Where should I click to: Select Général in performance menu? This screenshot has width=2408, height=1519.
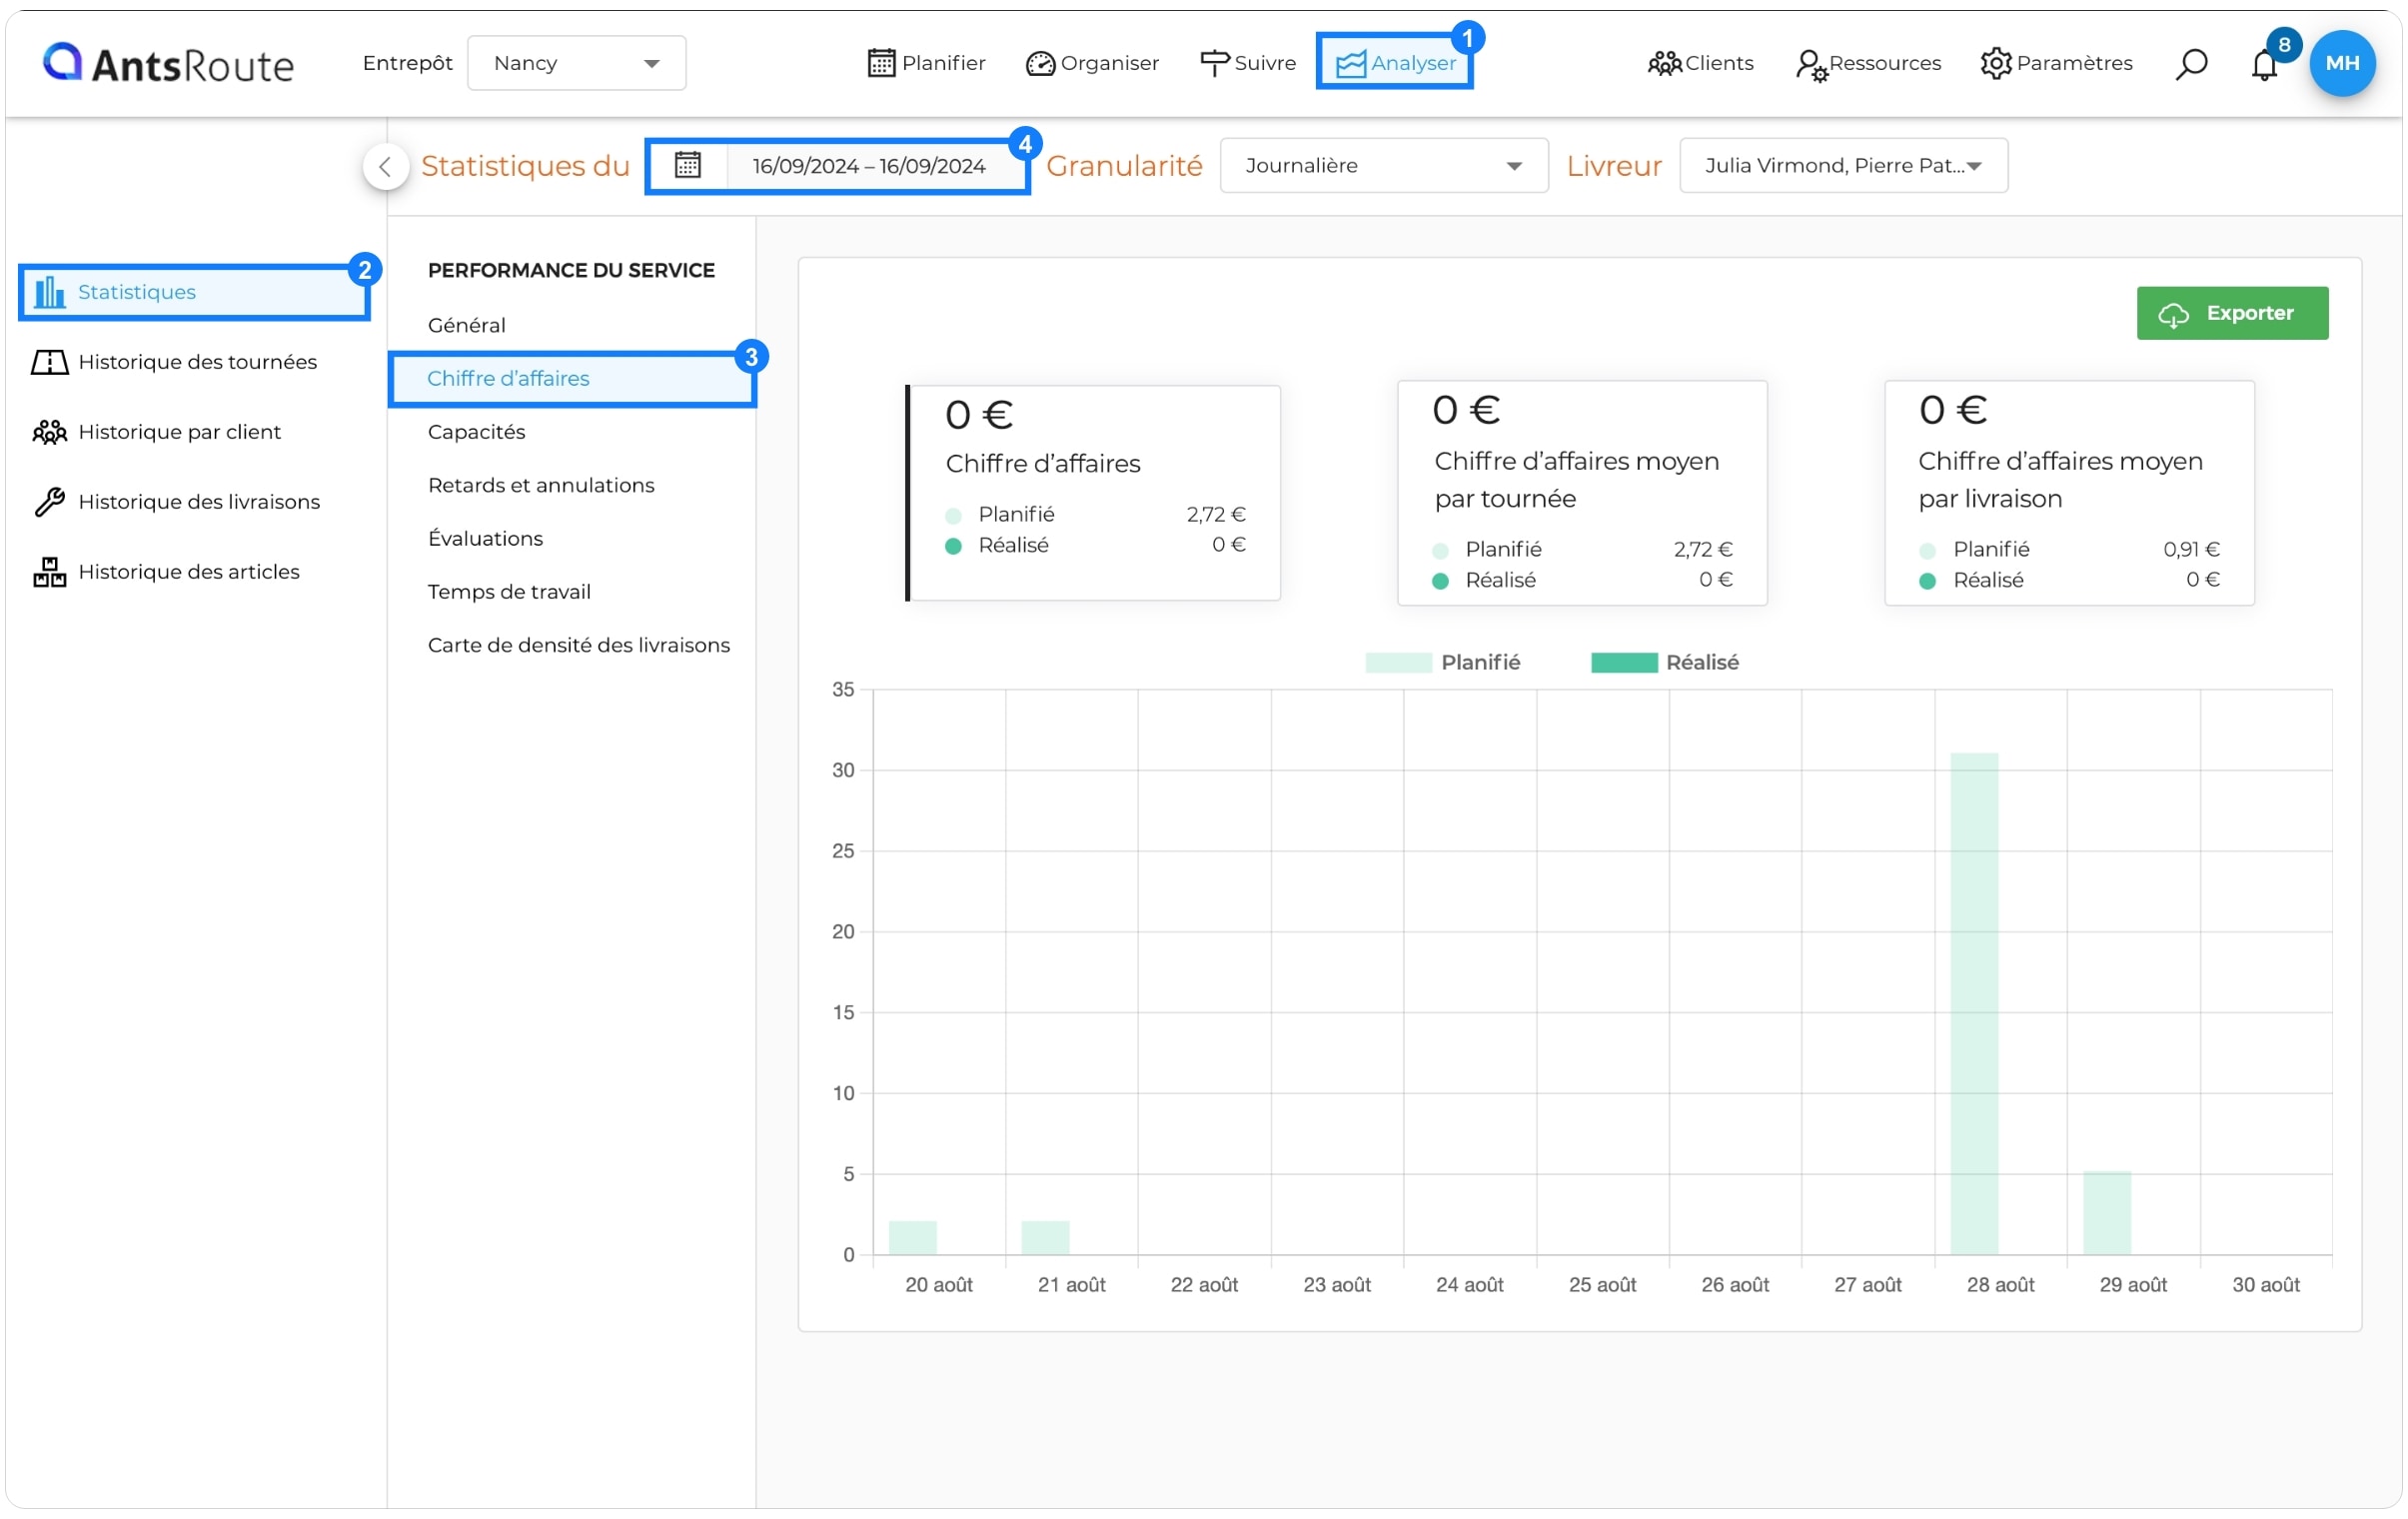pyautogui.click(x=466, y=325)
